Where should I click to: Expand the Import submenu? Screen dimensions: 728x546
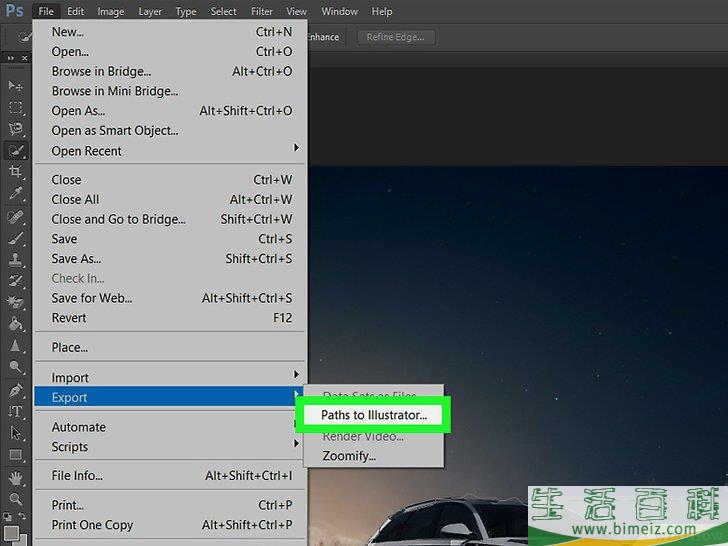170,377
